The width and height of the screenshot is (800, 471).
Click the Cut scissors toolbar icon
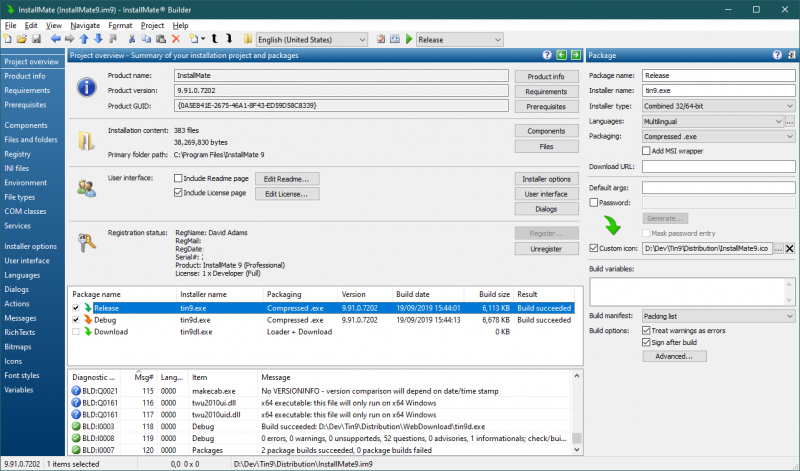tap(133, 39)
